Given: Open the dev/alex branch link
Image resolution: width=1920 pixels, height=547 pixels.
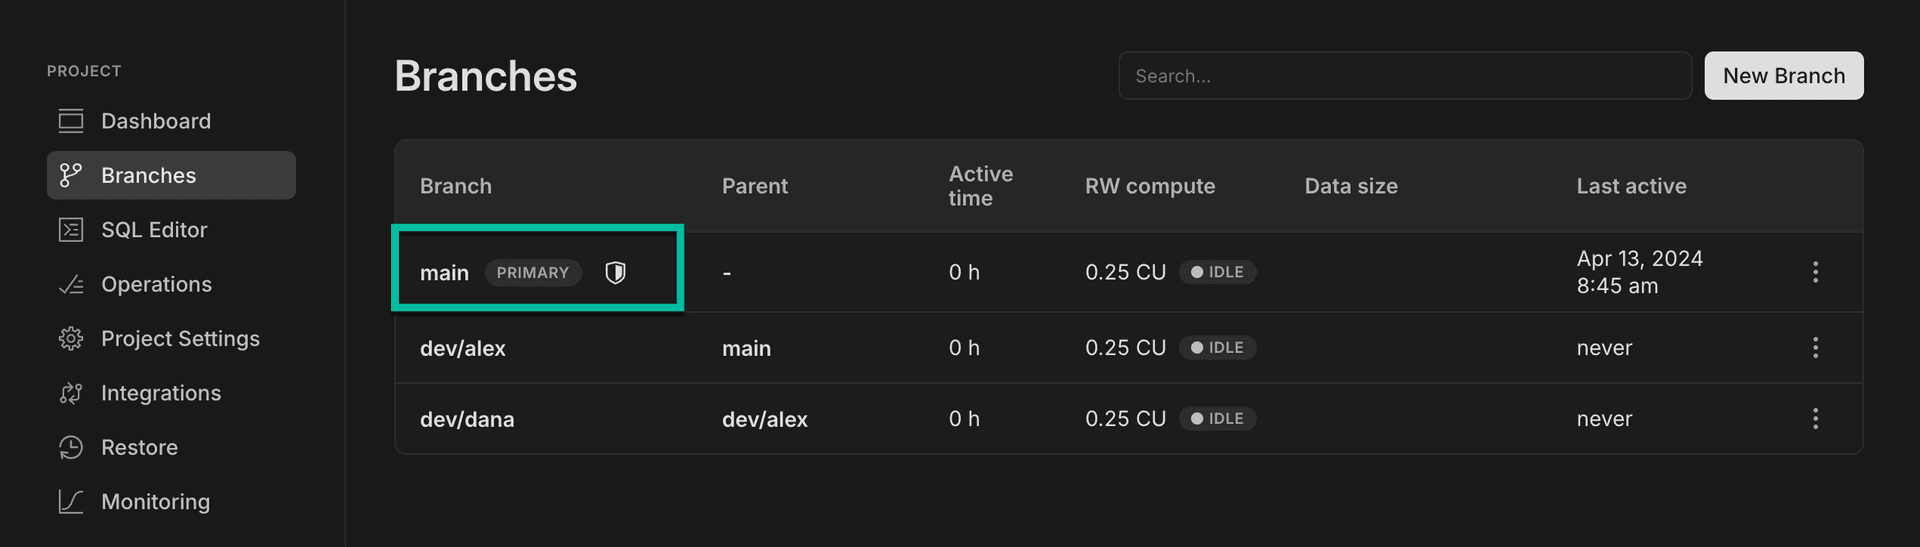Looking at the screenshot, I should tap(463, 349).
